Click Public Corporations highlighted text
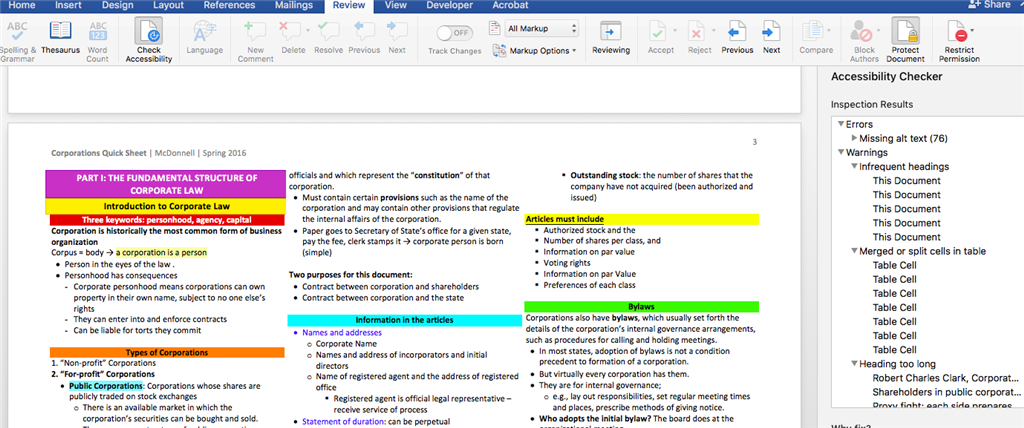1024x428 pixels. click(x=106, y=386)
